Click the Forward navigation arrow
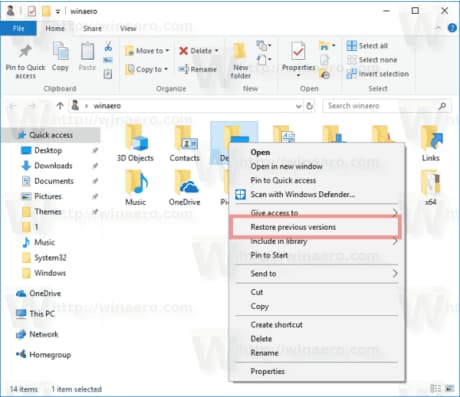 (32, 106)
